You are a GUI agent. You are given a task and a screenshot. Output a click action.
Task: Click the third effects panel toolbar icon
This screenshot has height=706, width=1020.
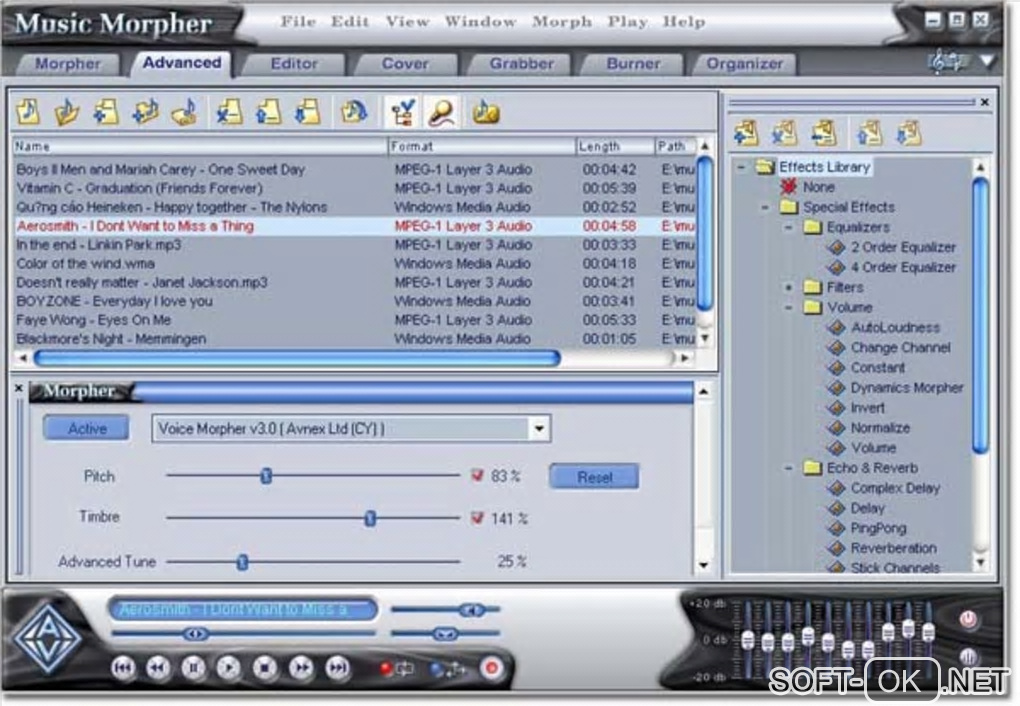(x=824, y=133)
